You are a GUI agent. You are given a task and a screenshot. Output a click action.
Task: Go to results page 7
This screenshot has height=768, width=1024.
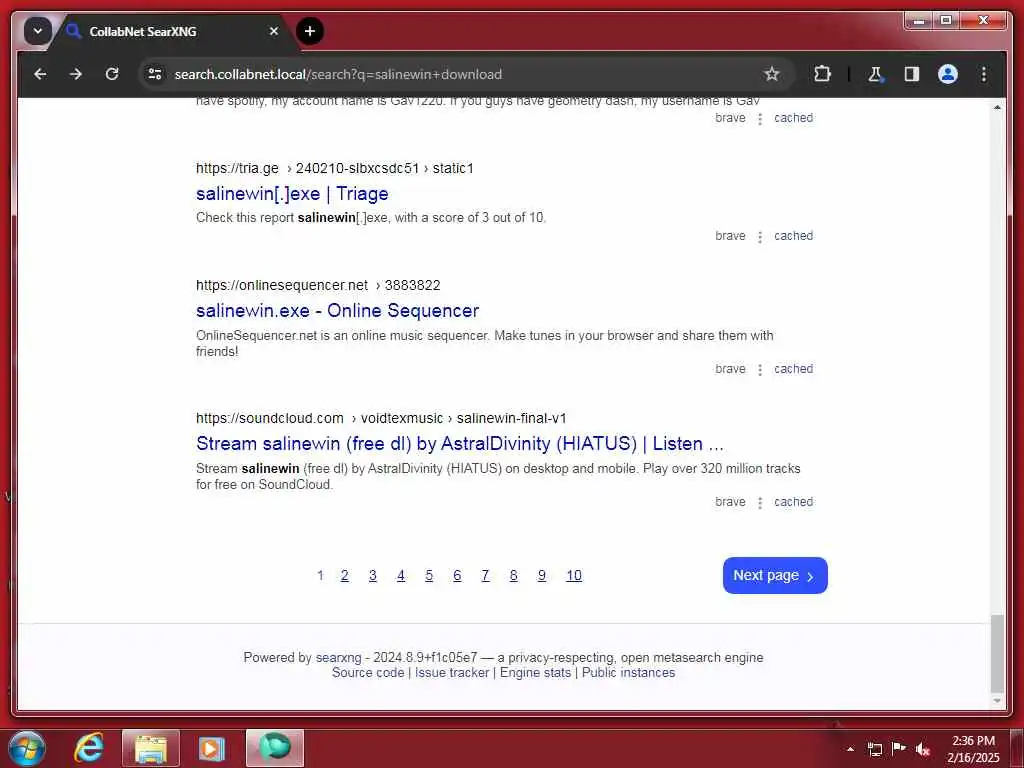coord(485,576)
